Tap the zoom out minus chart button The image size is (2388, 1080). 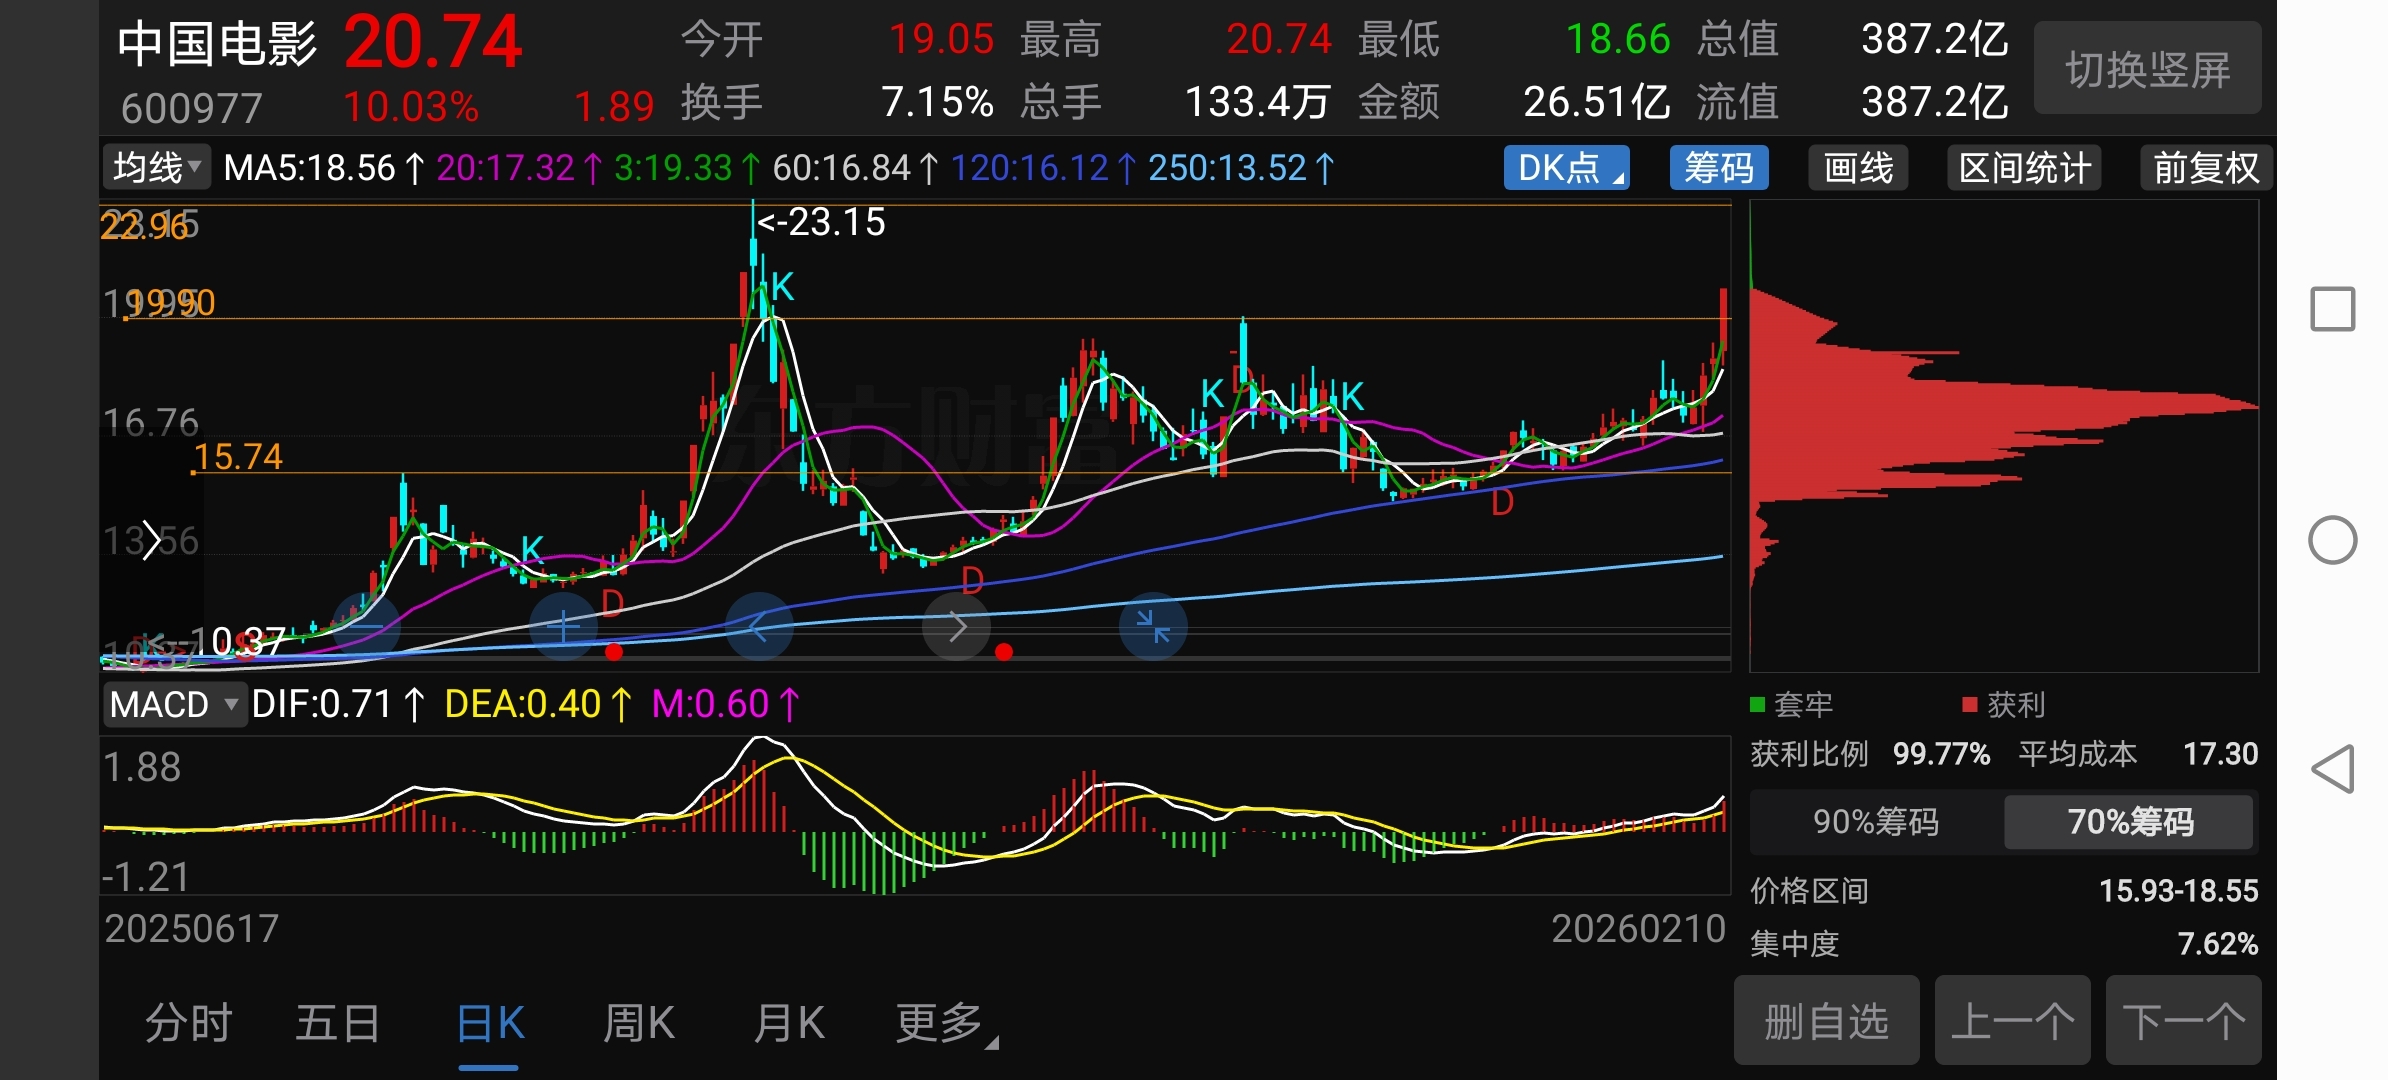click(366, 627)
